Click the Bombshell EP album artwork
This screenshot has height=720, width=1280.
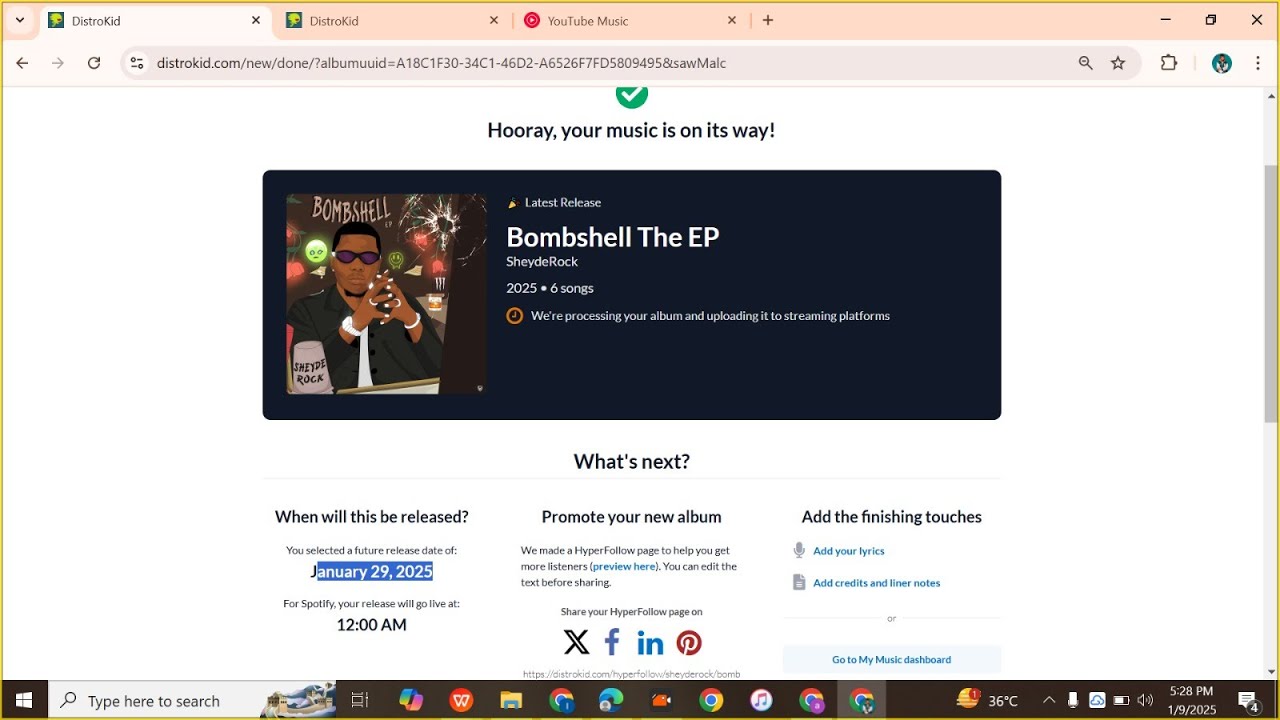pyautogui.click(x=386, y=294)
